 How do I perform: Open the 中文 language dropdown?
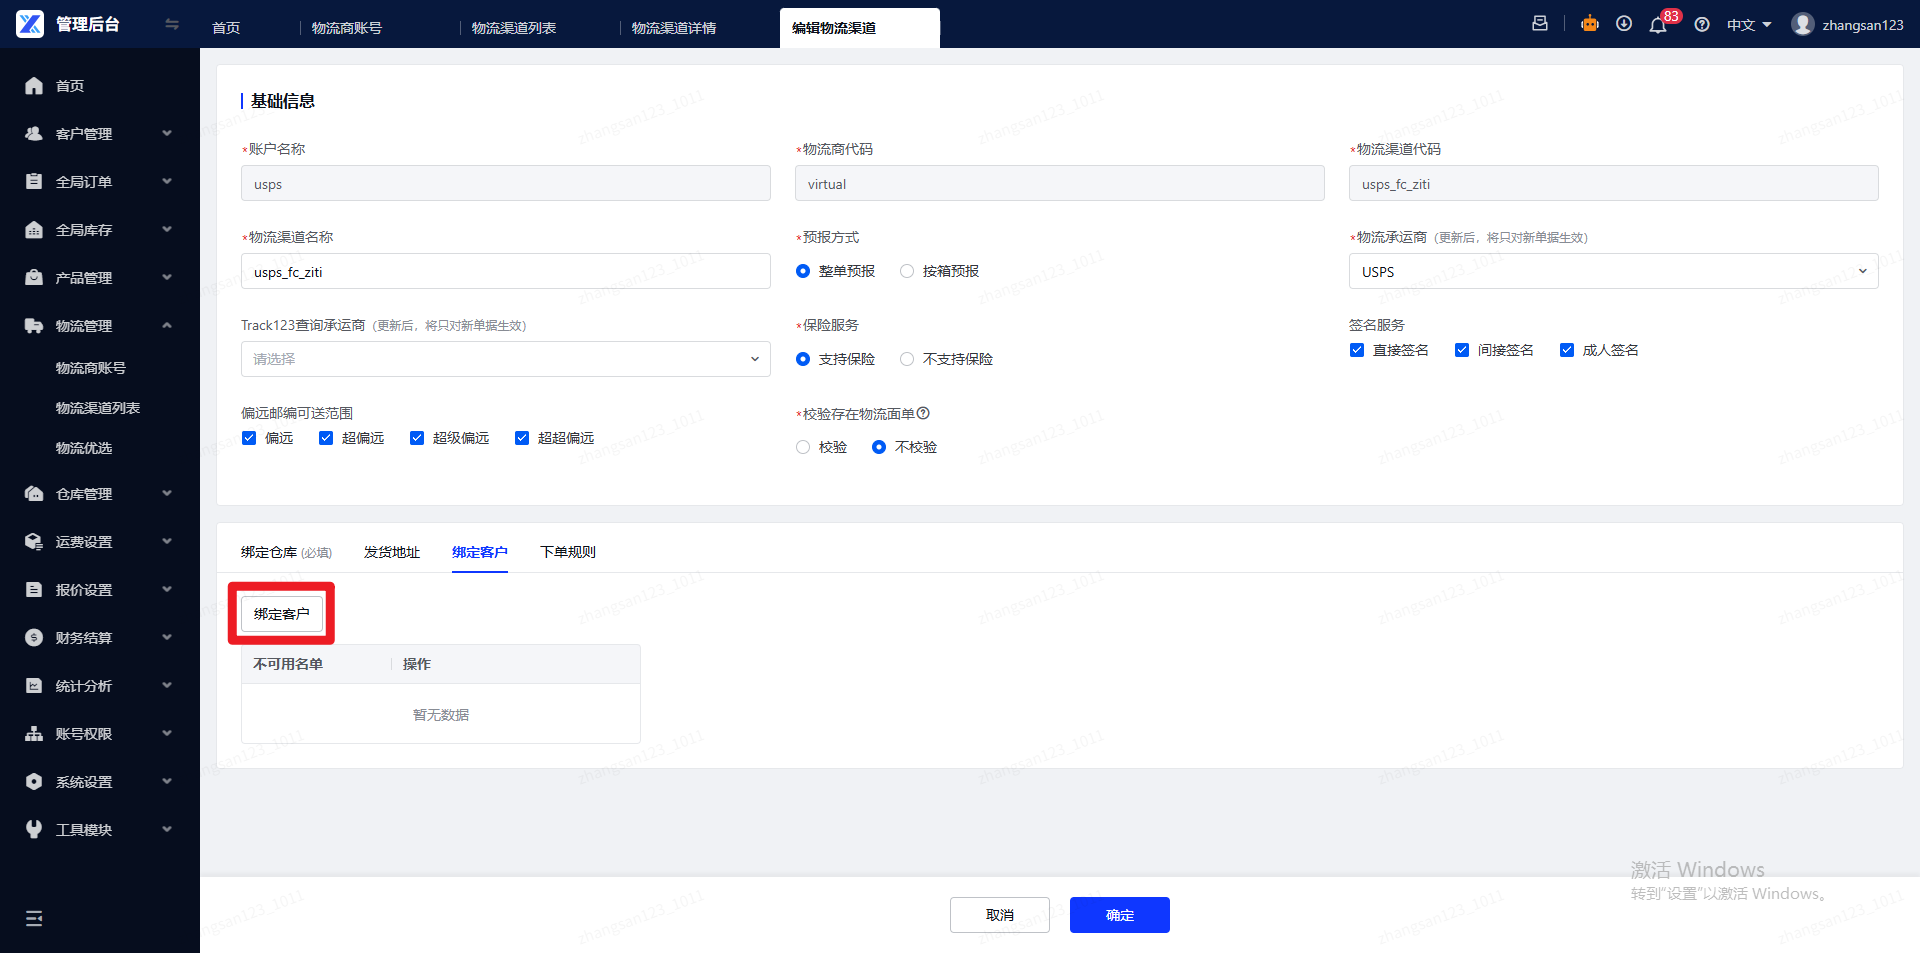point(1749,25)
